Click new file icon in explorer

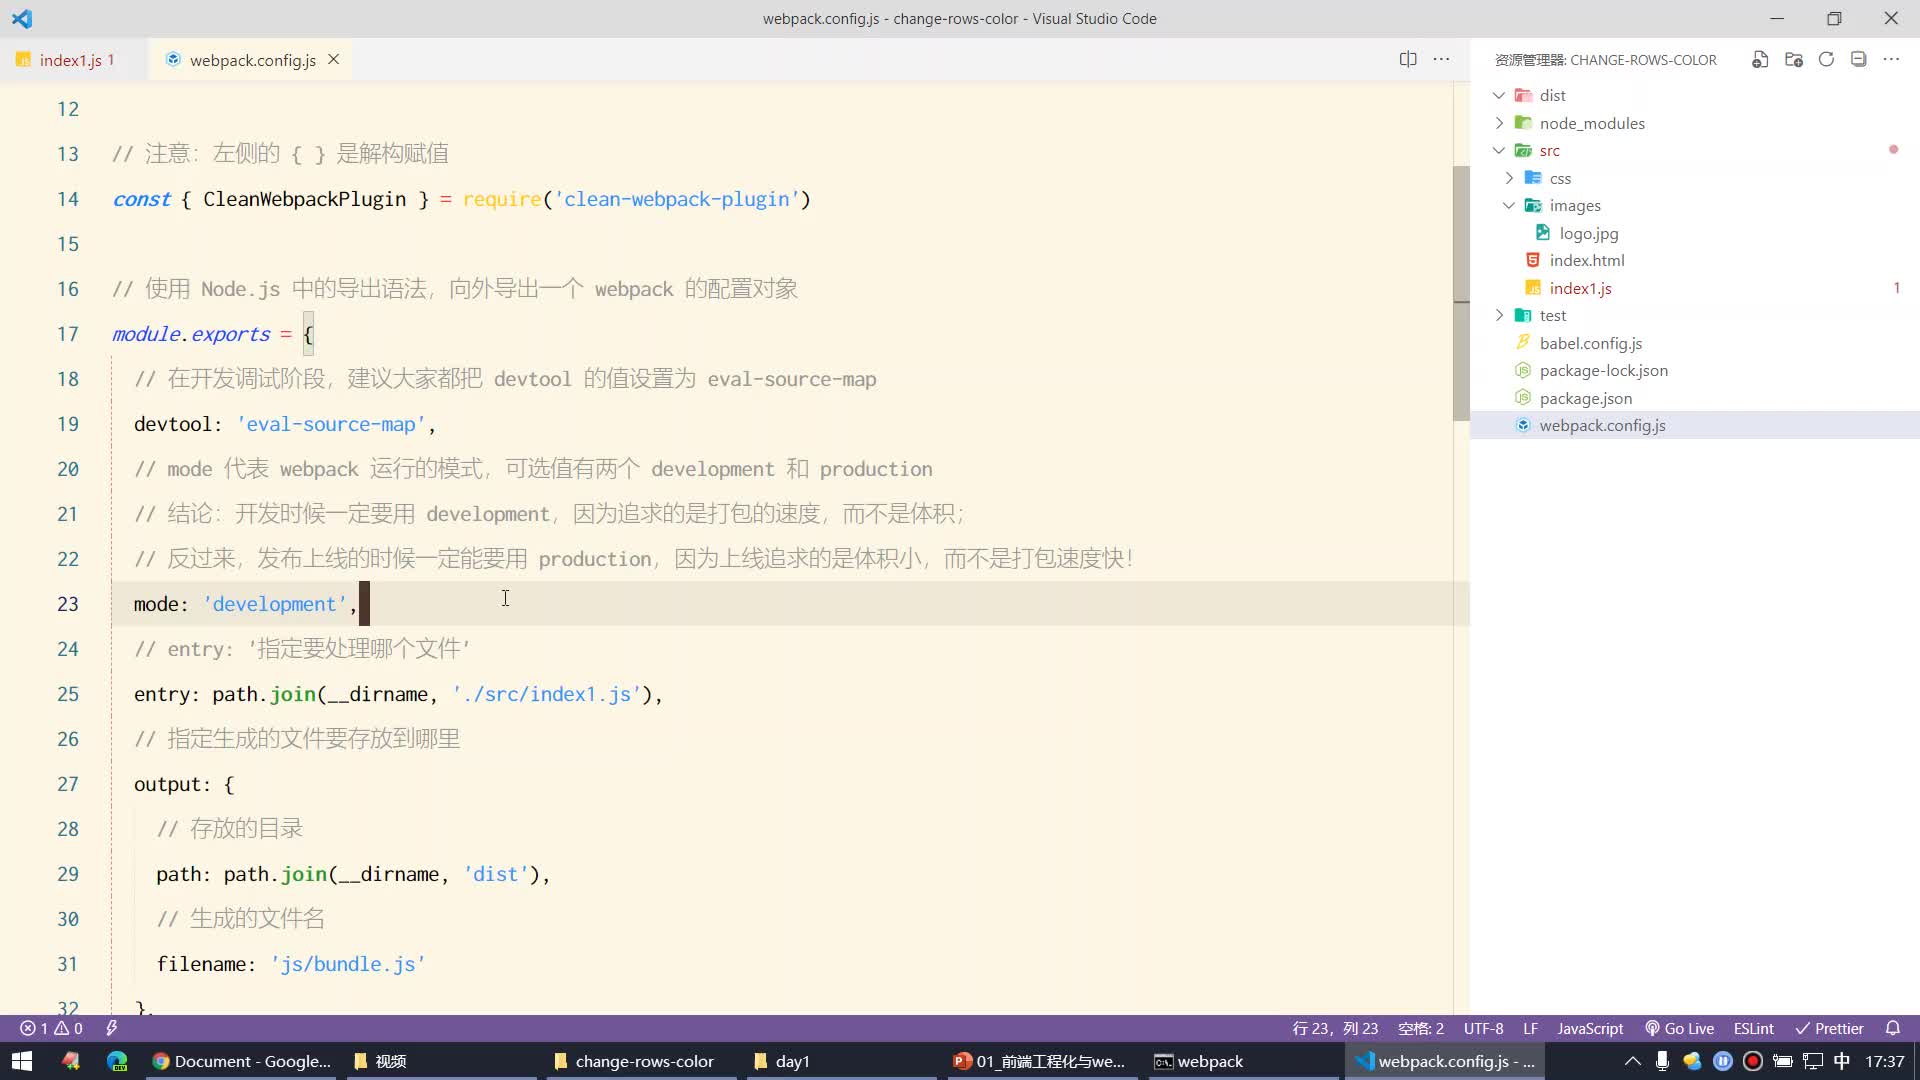(1760, 59)
